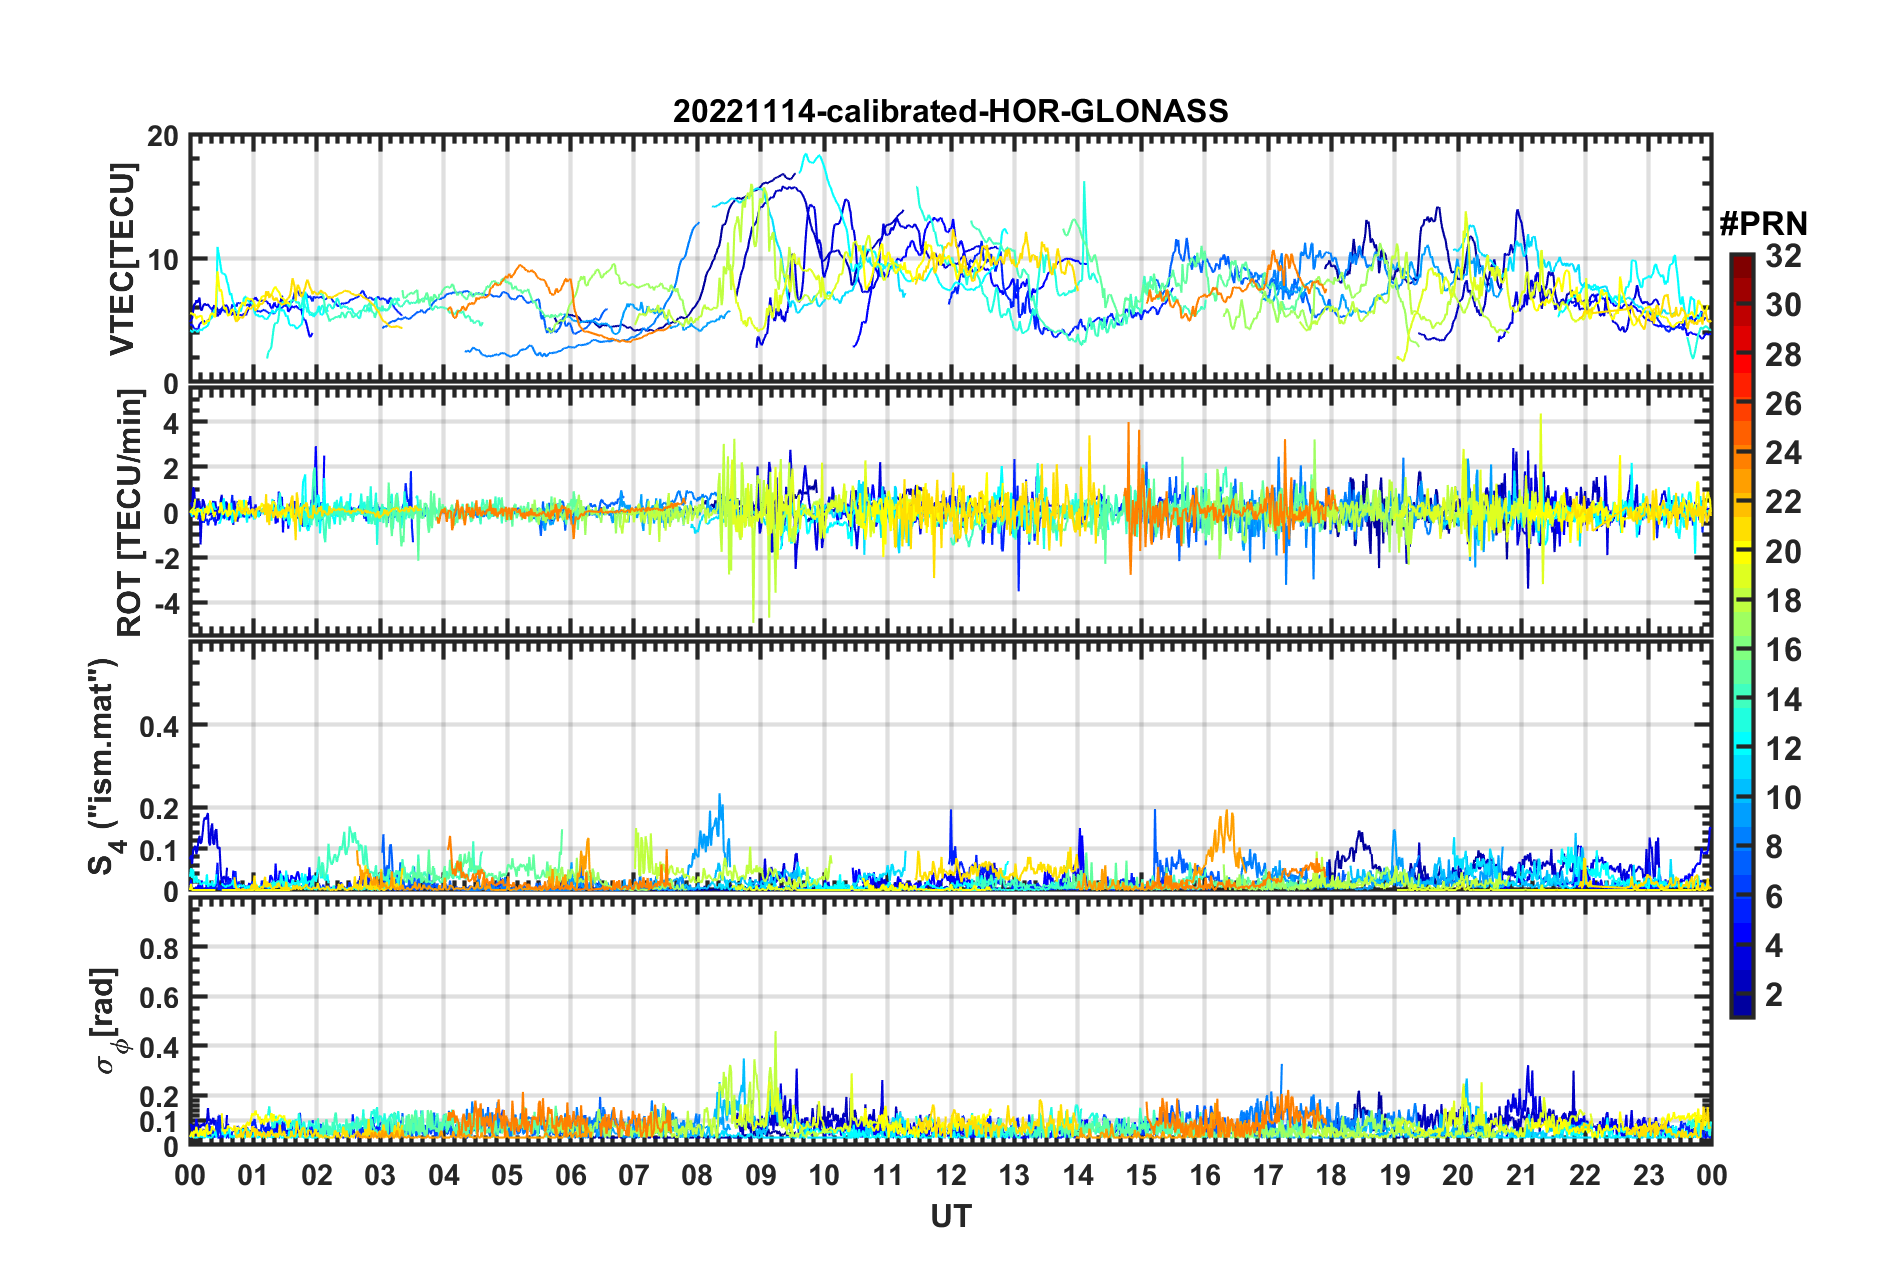Viewport: 1902px width, 1272px height.
Task: Click S4 axis tick label 0.2
Action: click(159, 809)
